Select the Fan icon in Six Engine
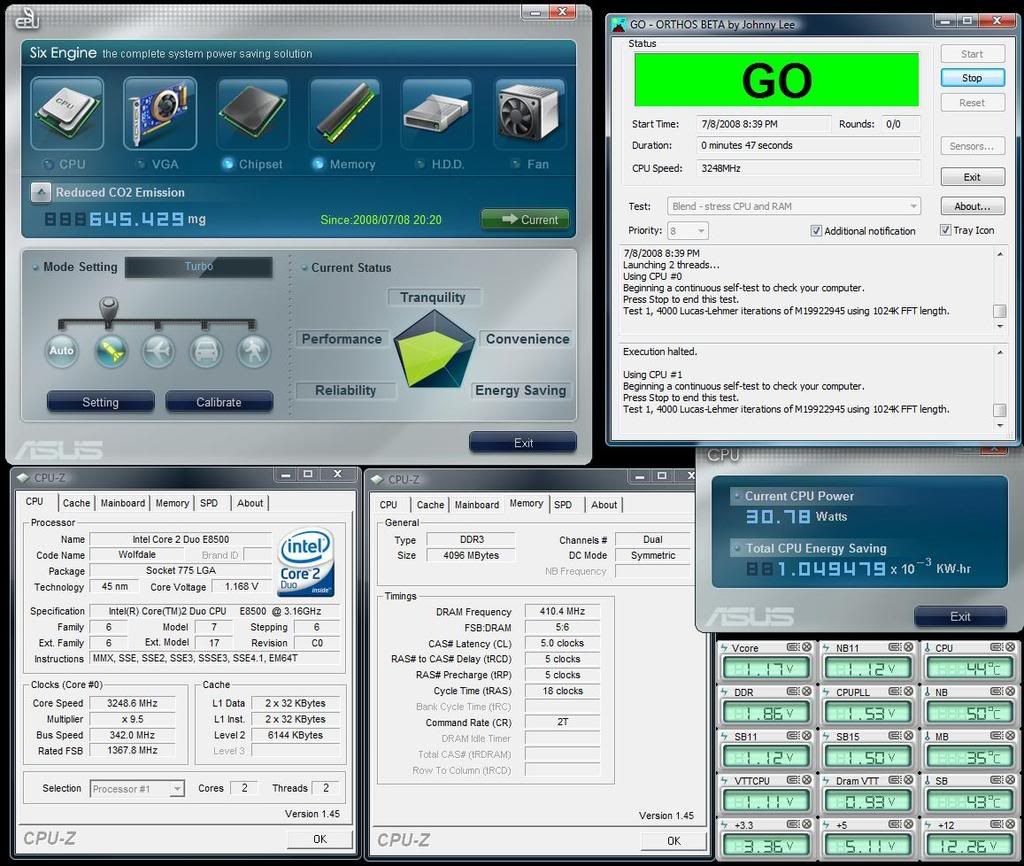The height and width of the screenshot is (866, 1024). point(530,114)
